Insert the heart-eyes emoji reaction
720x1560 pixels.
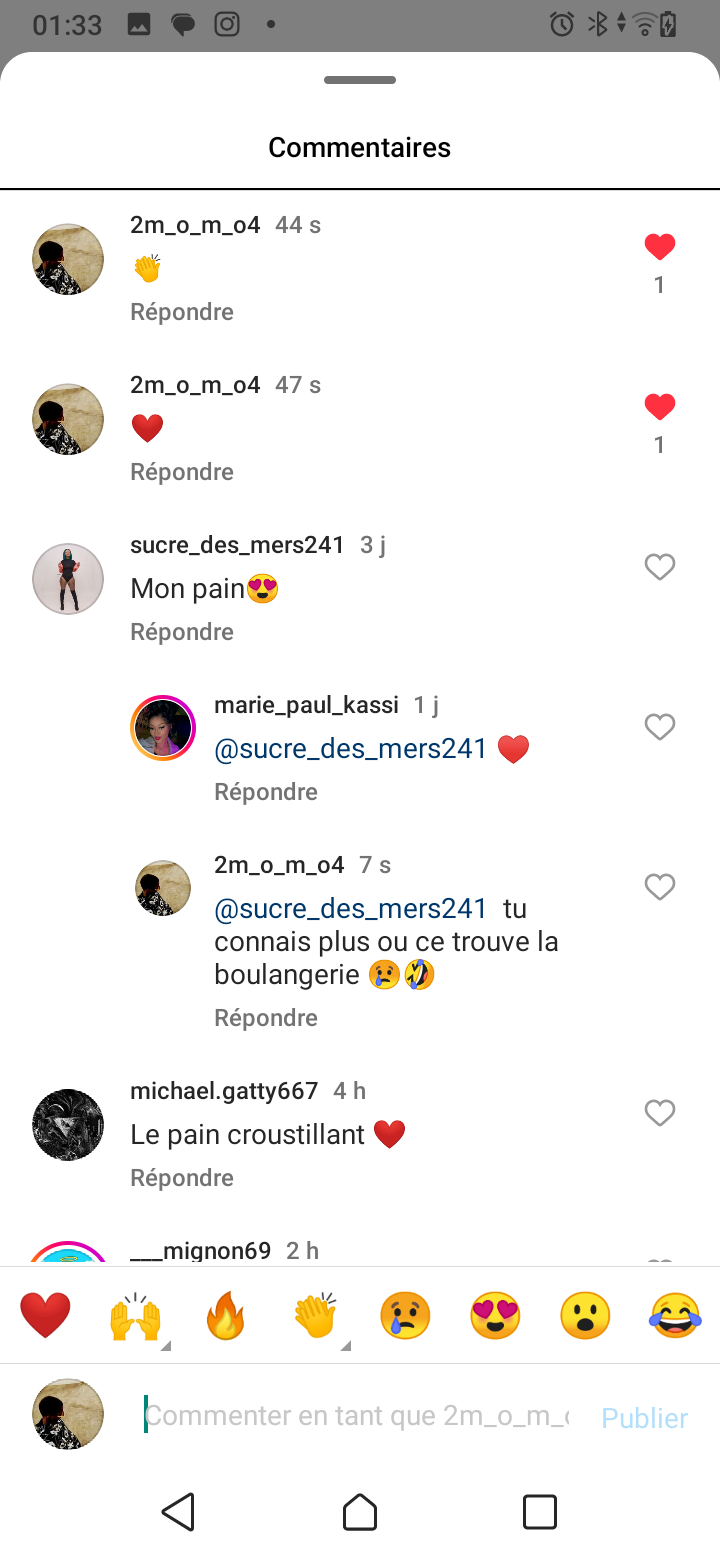495,1315
